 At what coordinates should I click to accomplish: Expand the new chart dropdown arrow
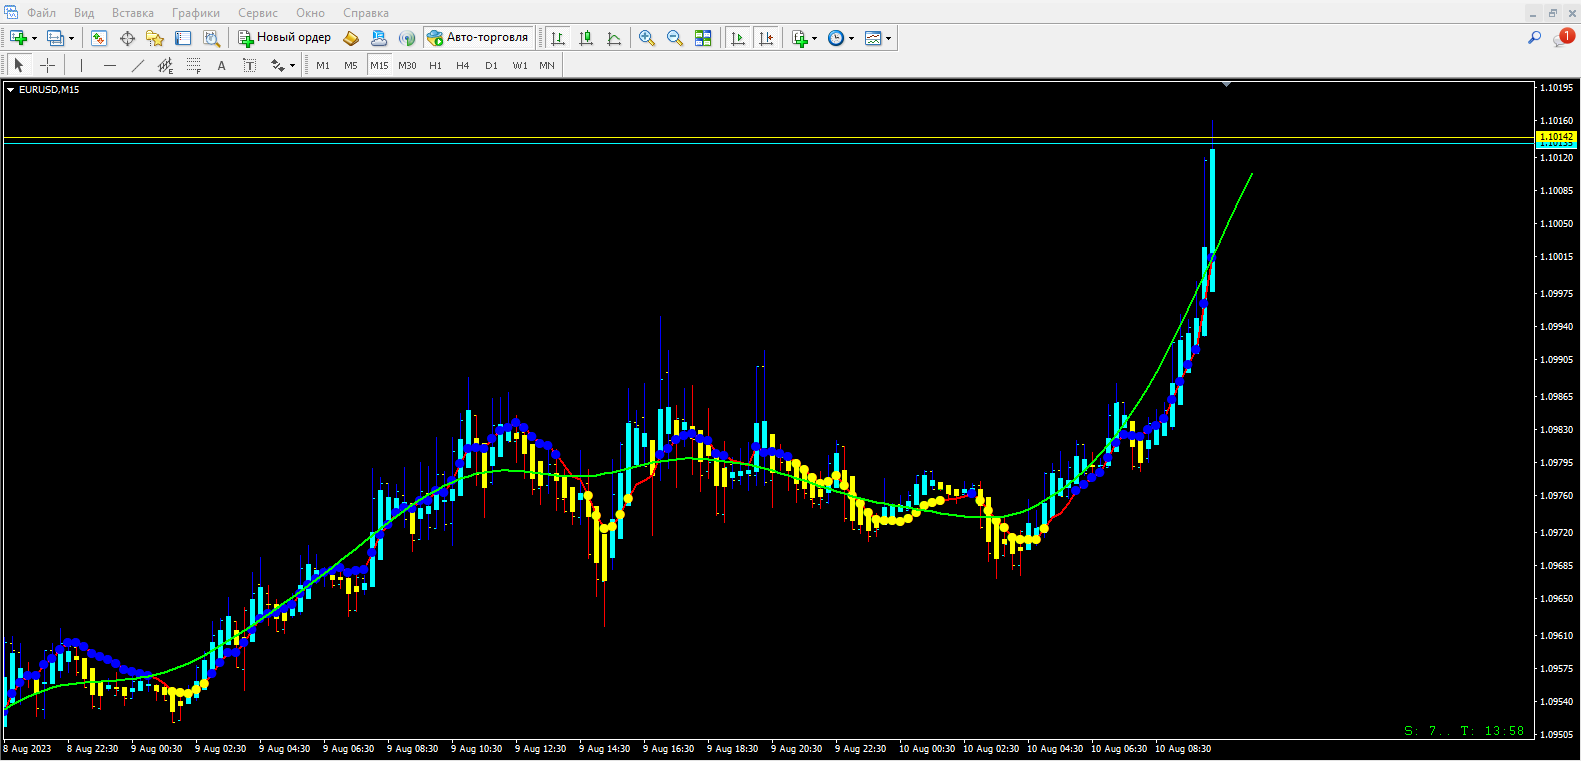[35, 39]
